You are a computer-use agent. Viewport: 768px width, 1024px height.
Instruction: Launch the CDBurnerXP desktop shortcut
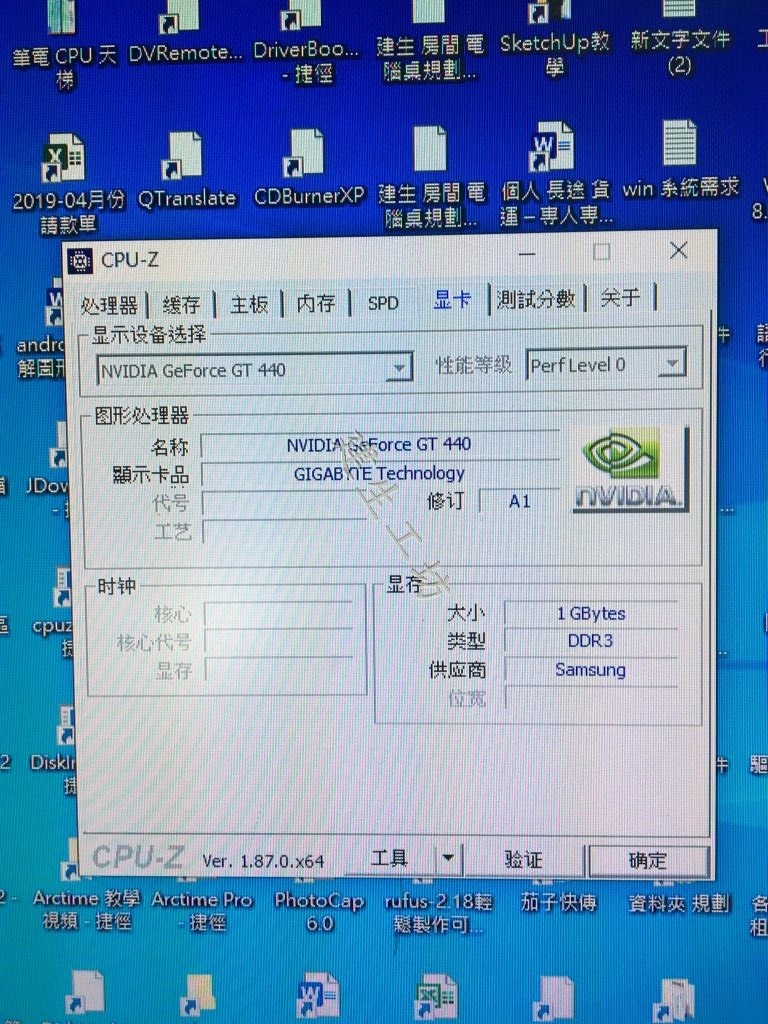click(x=304, y=153)
